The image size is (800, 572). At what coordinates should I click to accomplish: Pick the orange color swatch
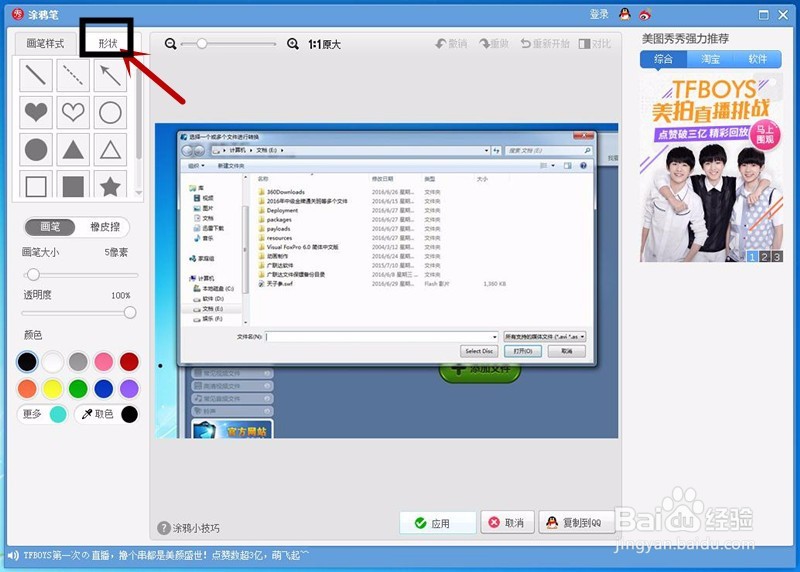27,388
